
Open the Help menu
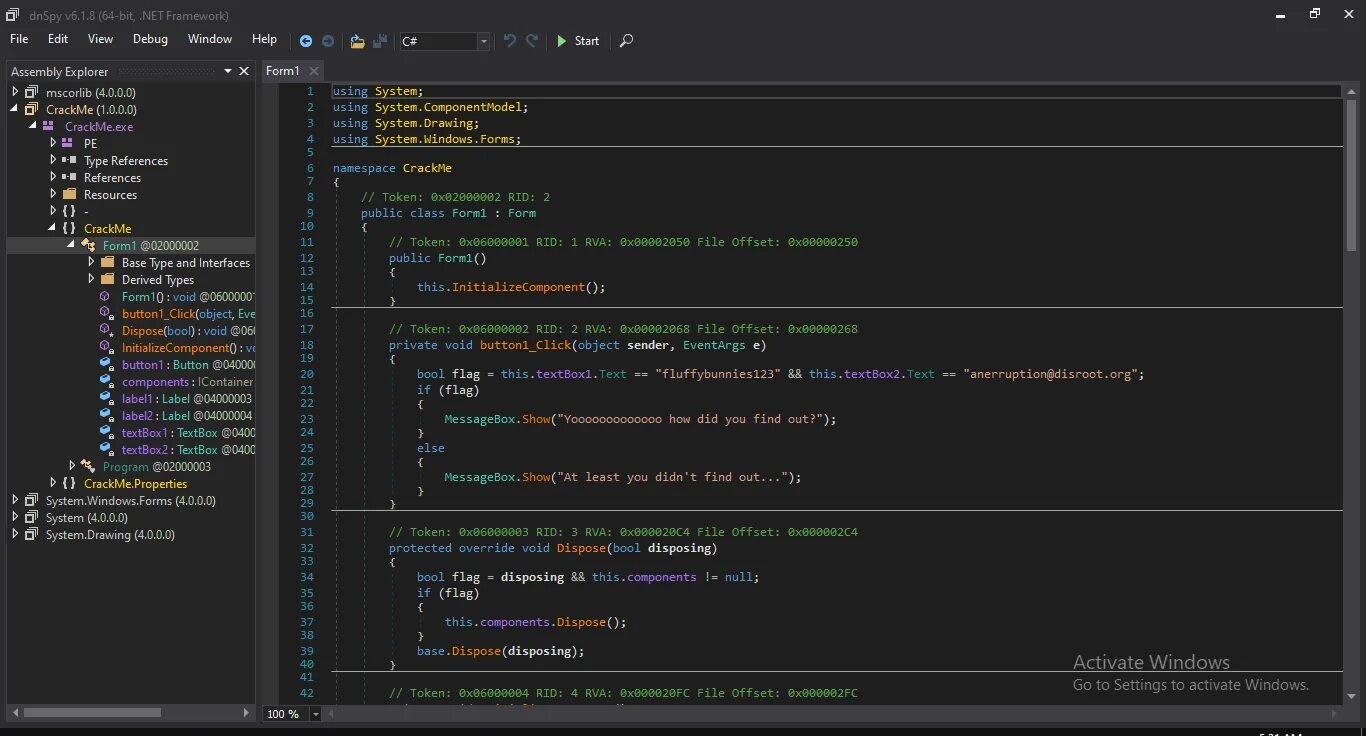(264, 39)
